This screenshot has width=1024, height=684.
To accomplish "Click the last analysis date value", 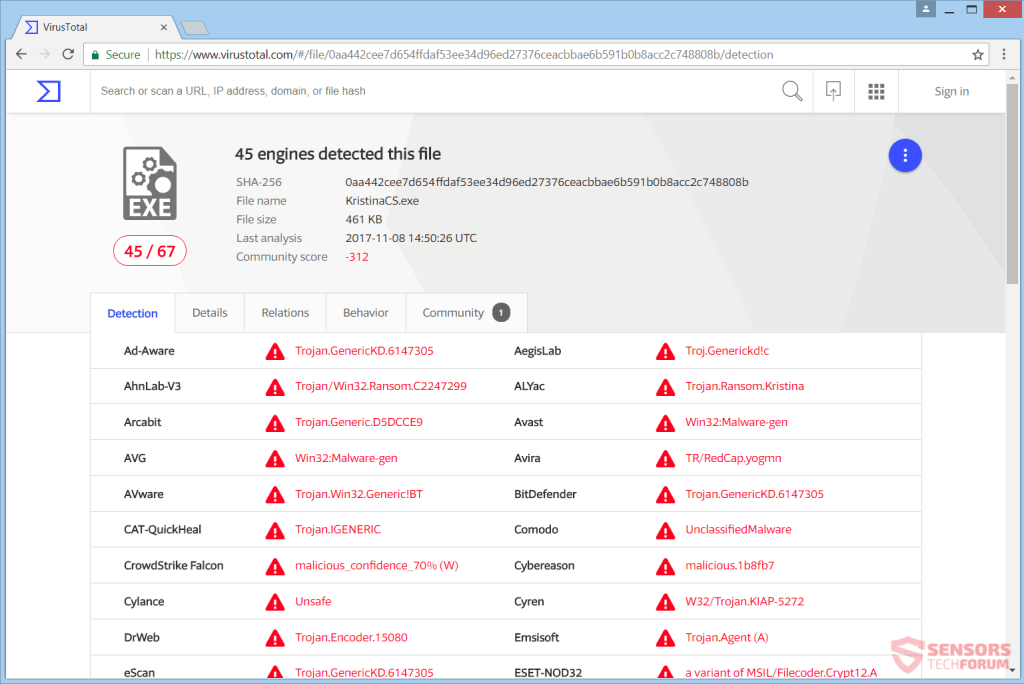I will [x=411, y=238].
